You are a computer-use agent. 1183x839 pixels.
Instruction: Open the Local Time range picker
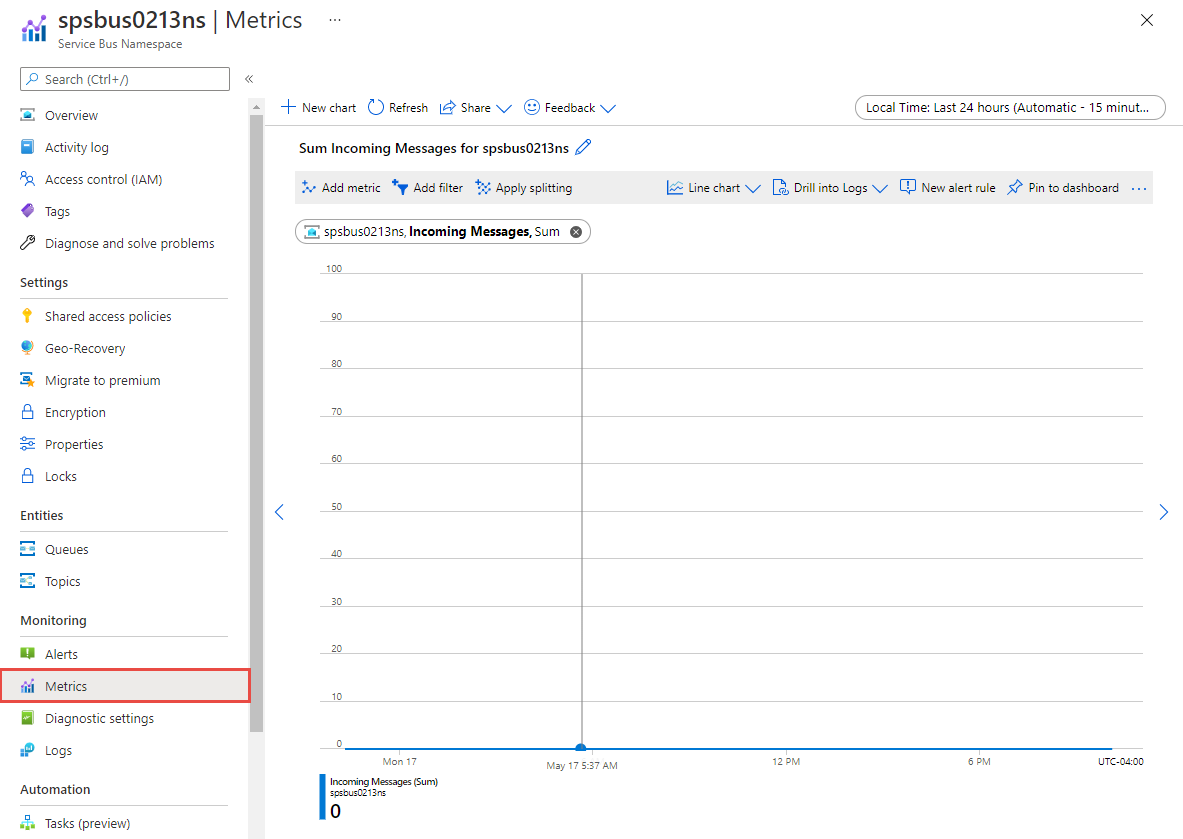point(1009,107)
